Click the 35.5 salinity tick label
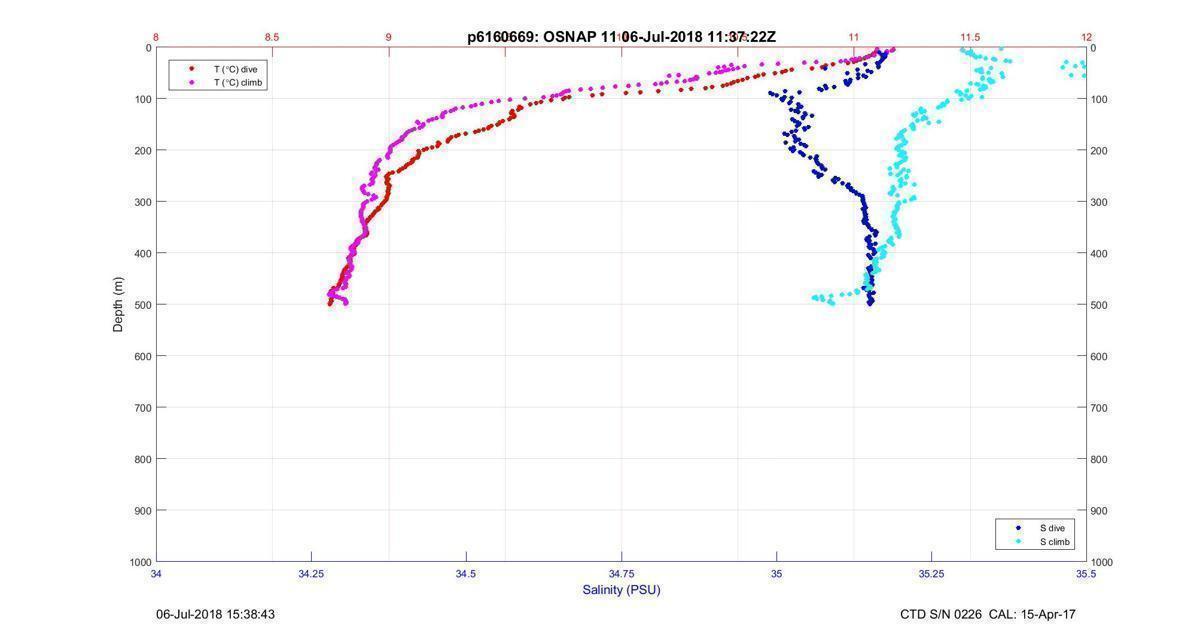This screenshot has width=1200, height=632. pos(1086,574)
